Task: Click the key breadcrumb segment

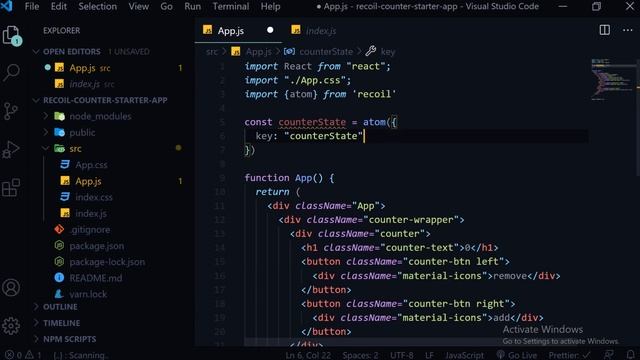Action: click(x=388, y=51)
